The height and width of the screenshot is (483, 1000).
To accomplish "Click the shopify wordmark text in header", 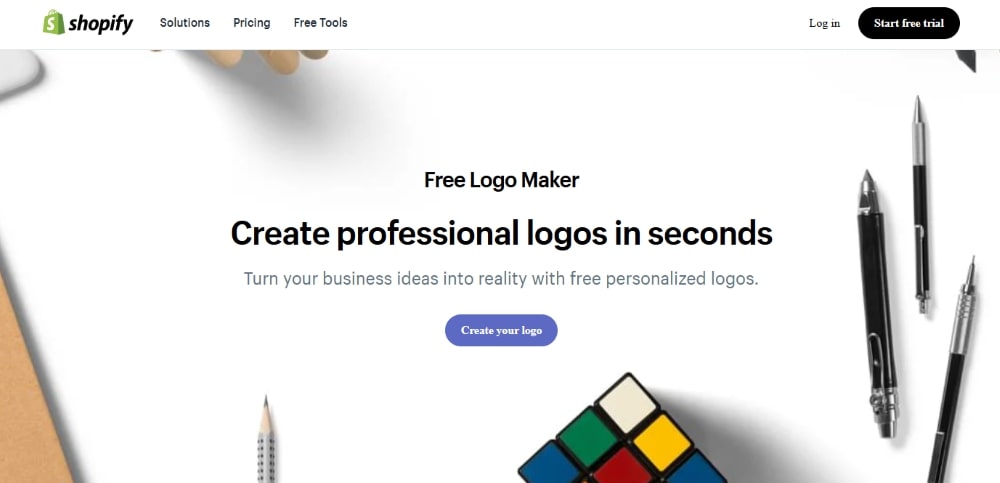I will (x=101, y=24).
